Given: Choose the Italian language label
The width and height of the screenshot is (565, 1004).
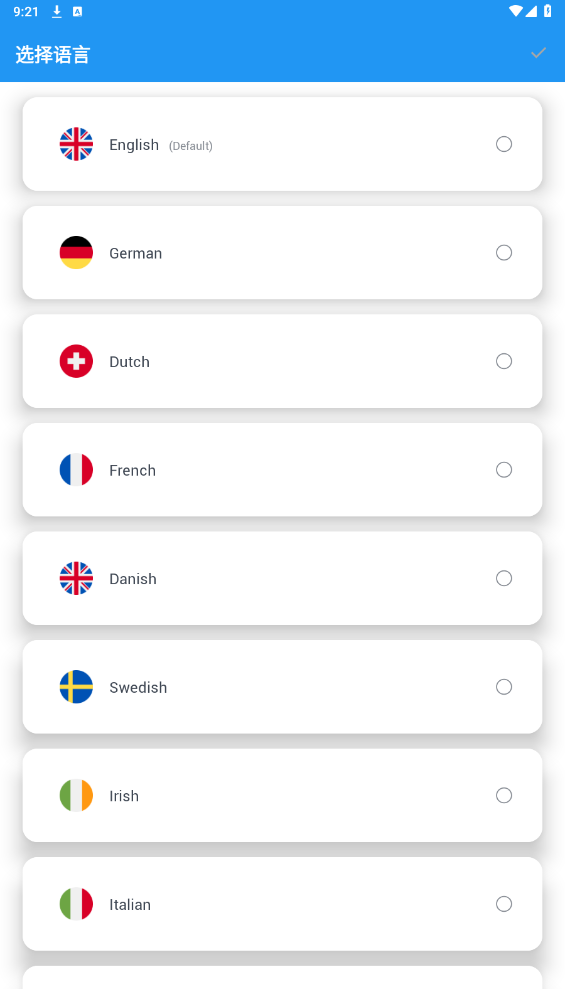Looking at the screenshot, I should pyautogui.click(x=130, y=904).
